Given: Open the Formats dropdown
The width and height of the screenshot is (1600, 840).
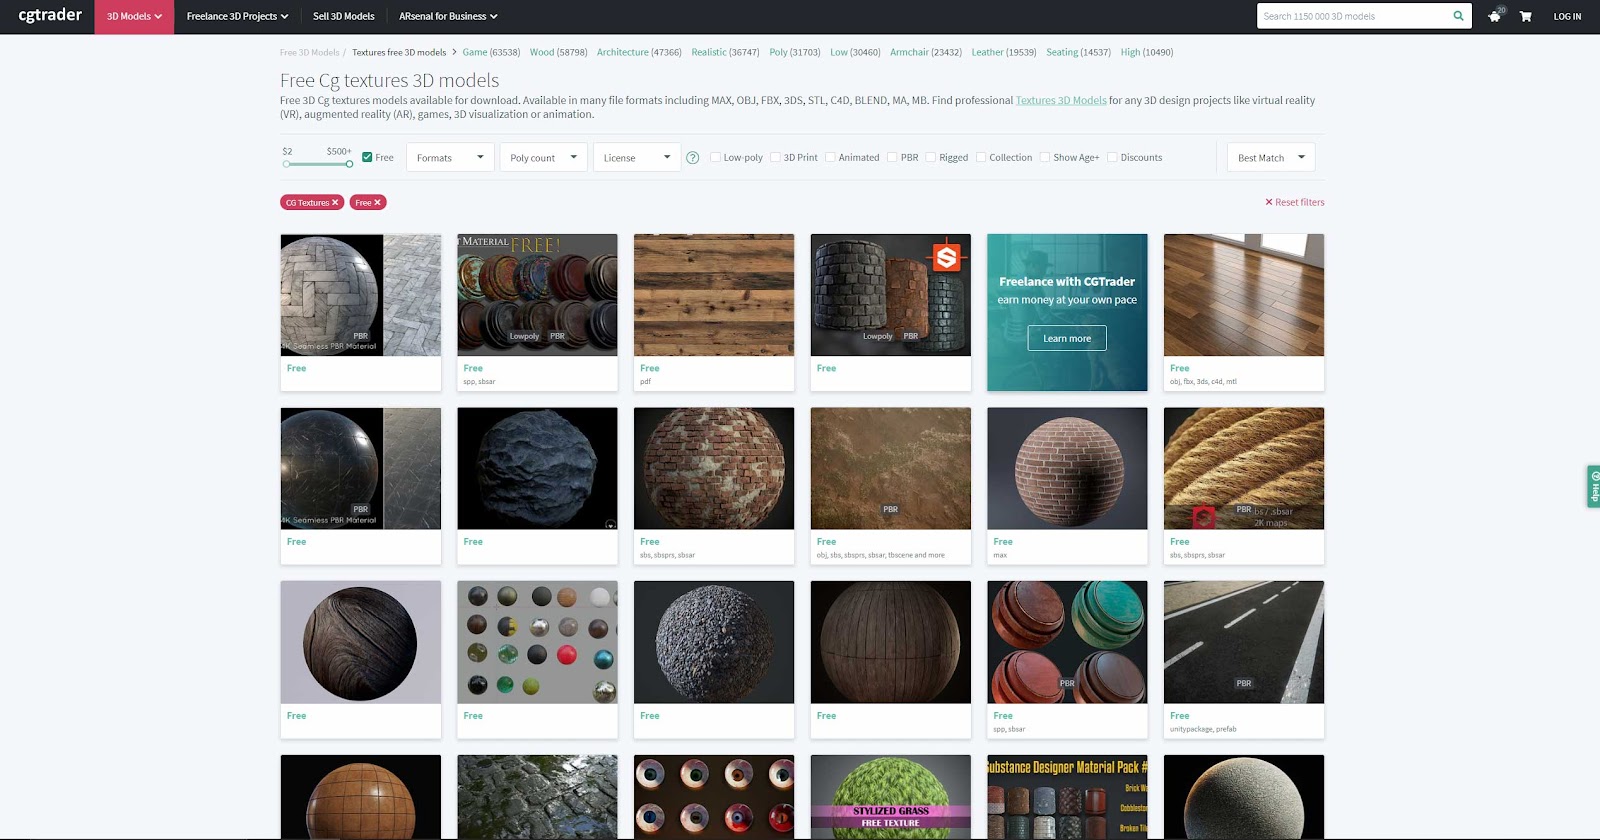Looking at the screenshot, I should 450,157.
